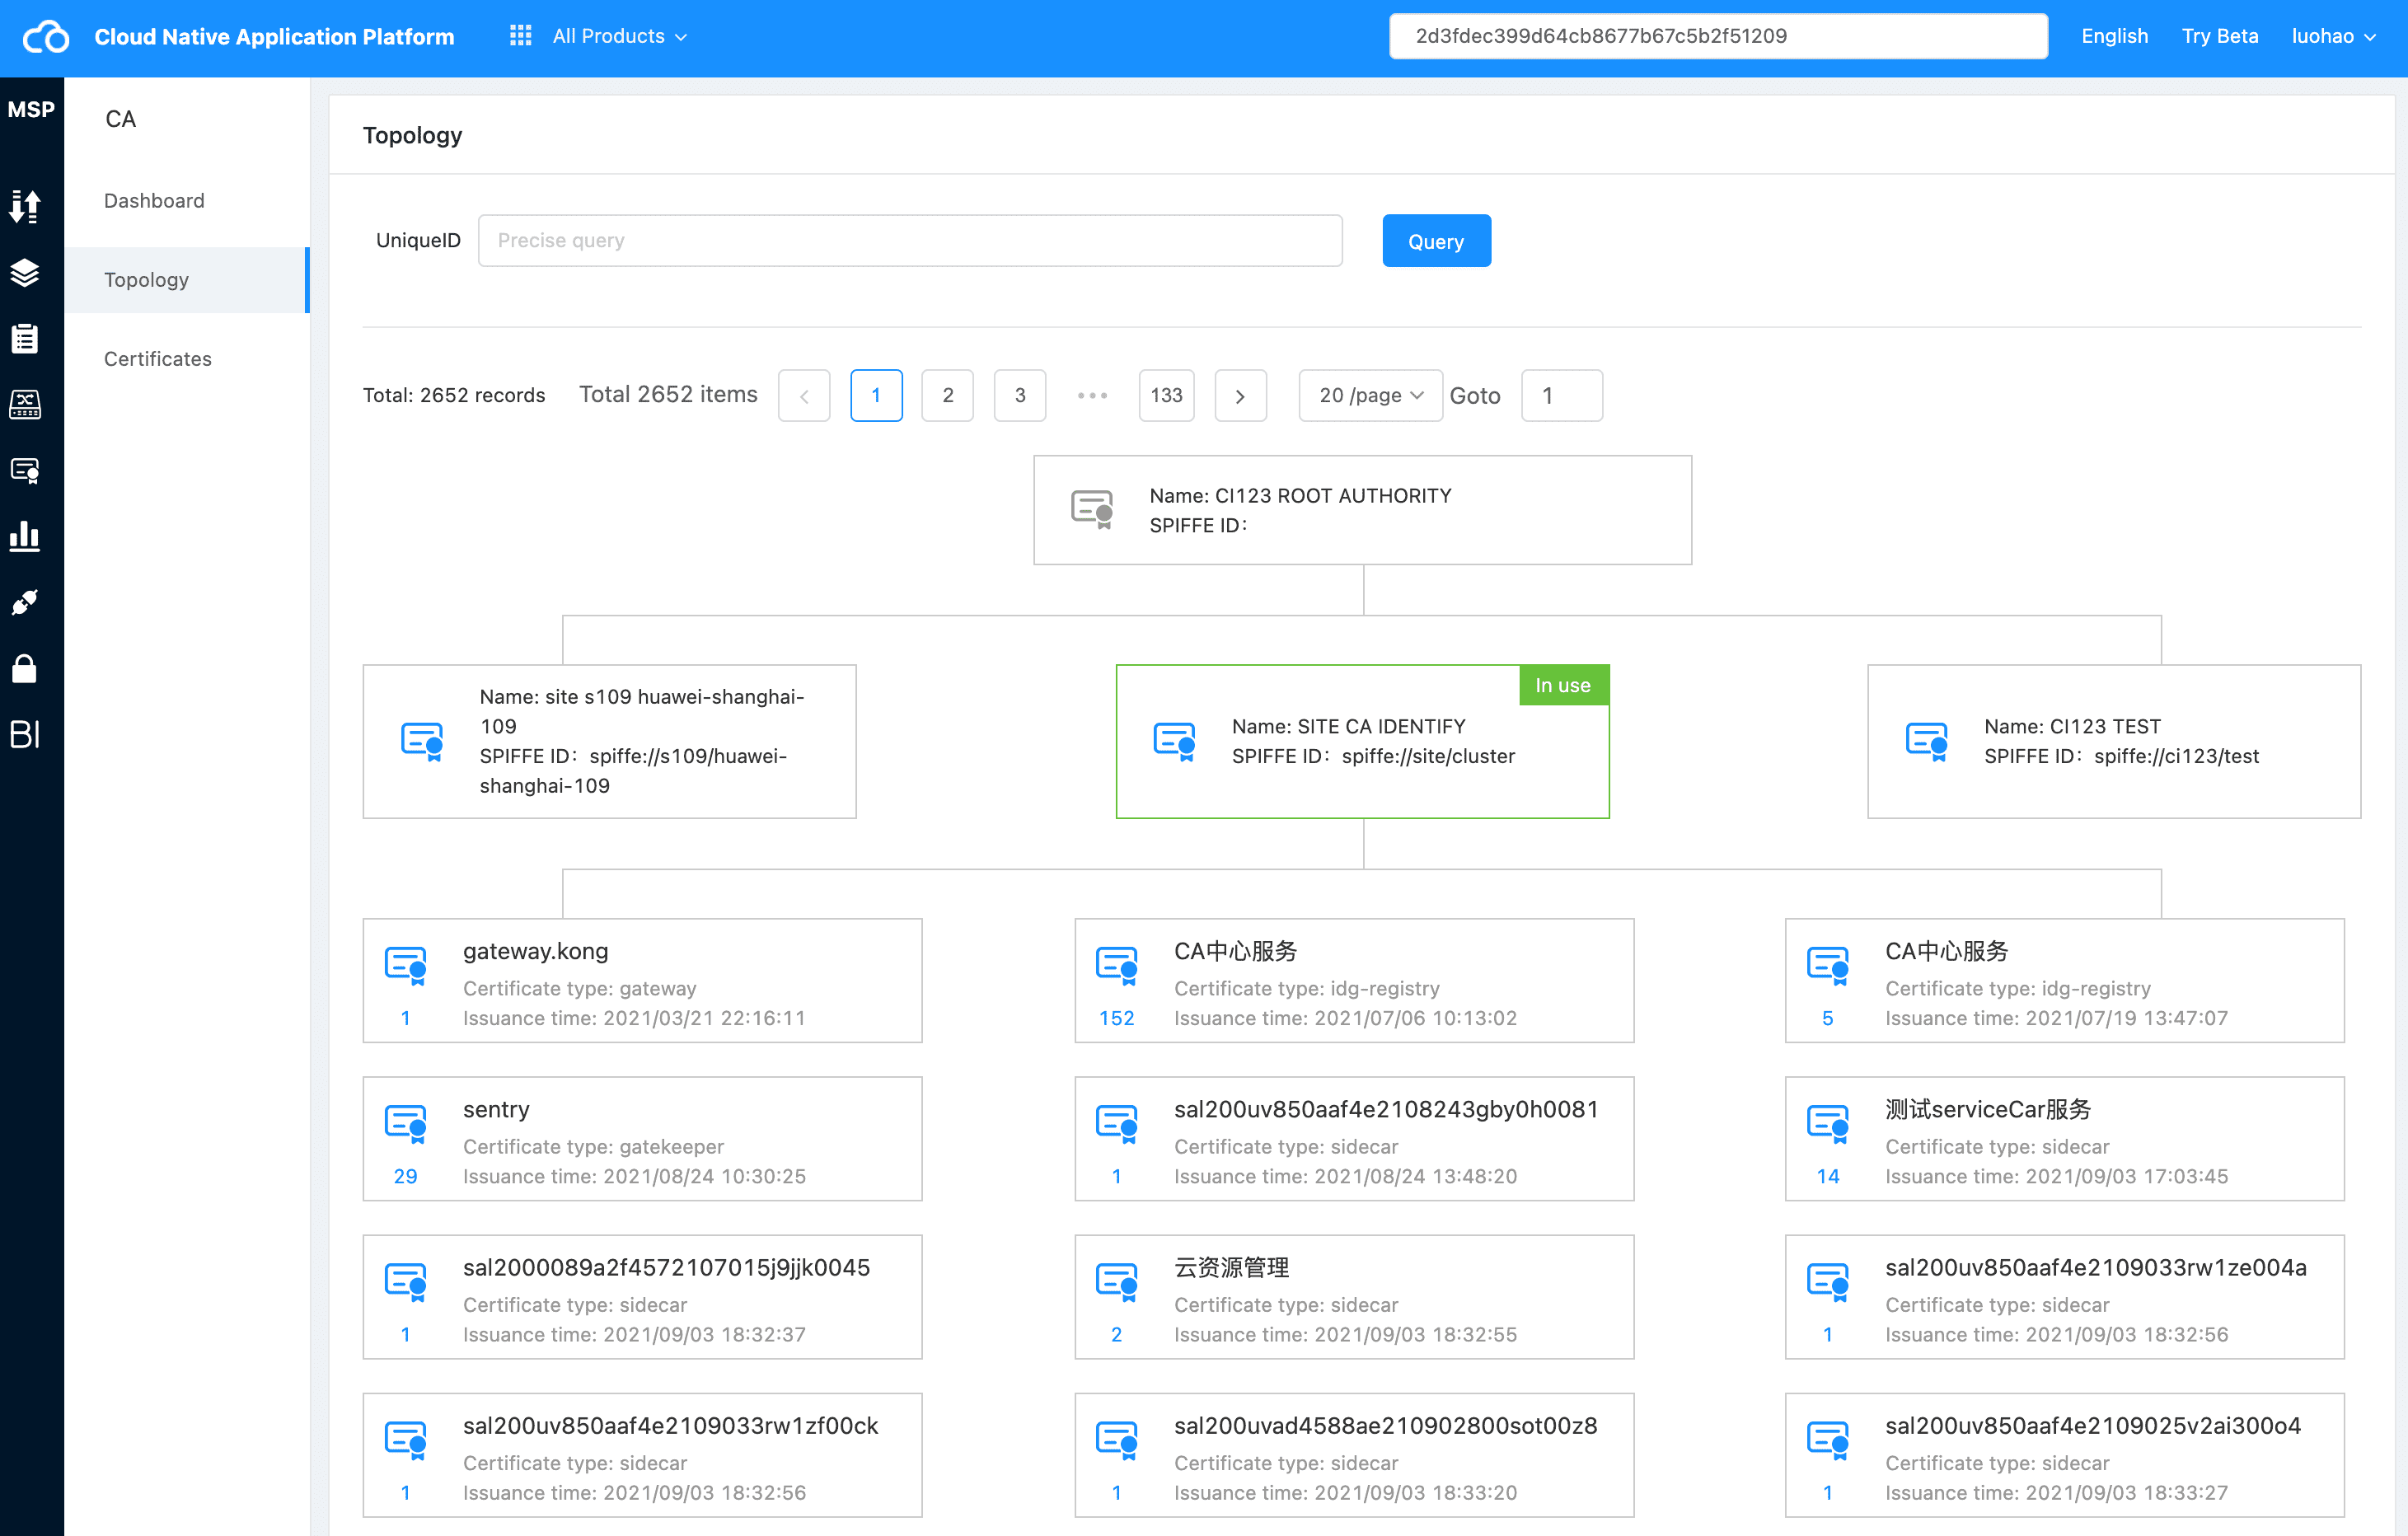Image resolution: width=2408 pixels, height=1536 pixels.
Task: Jump to page 133
Action: coord(1166,395)
